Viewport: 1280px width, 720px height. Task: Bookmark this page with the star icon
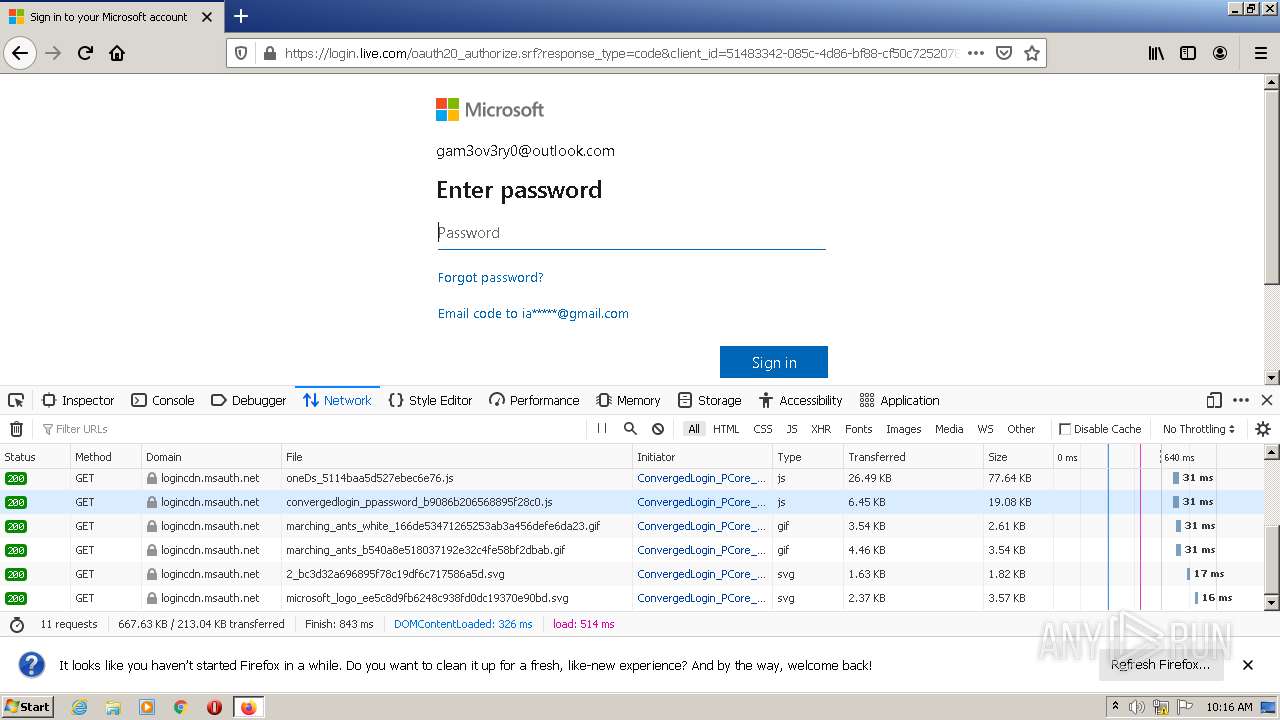click(1032, 53)
